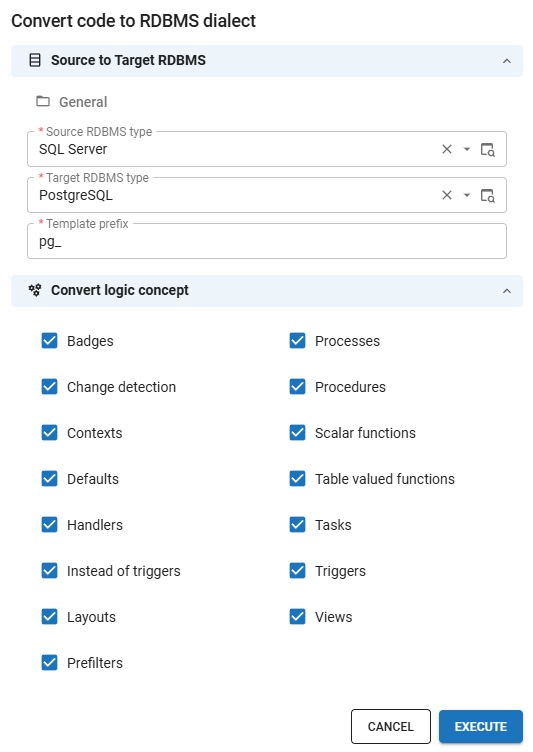Screen dimensions: 533x752
Task: Open lookup search for Target RDBMS type
Action: [487, 196]
